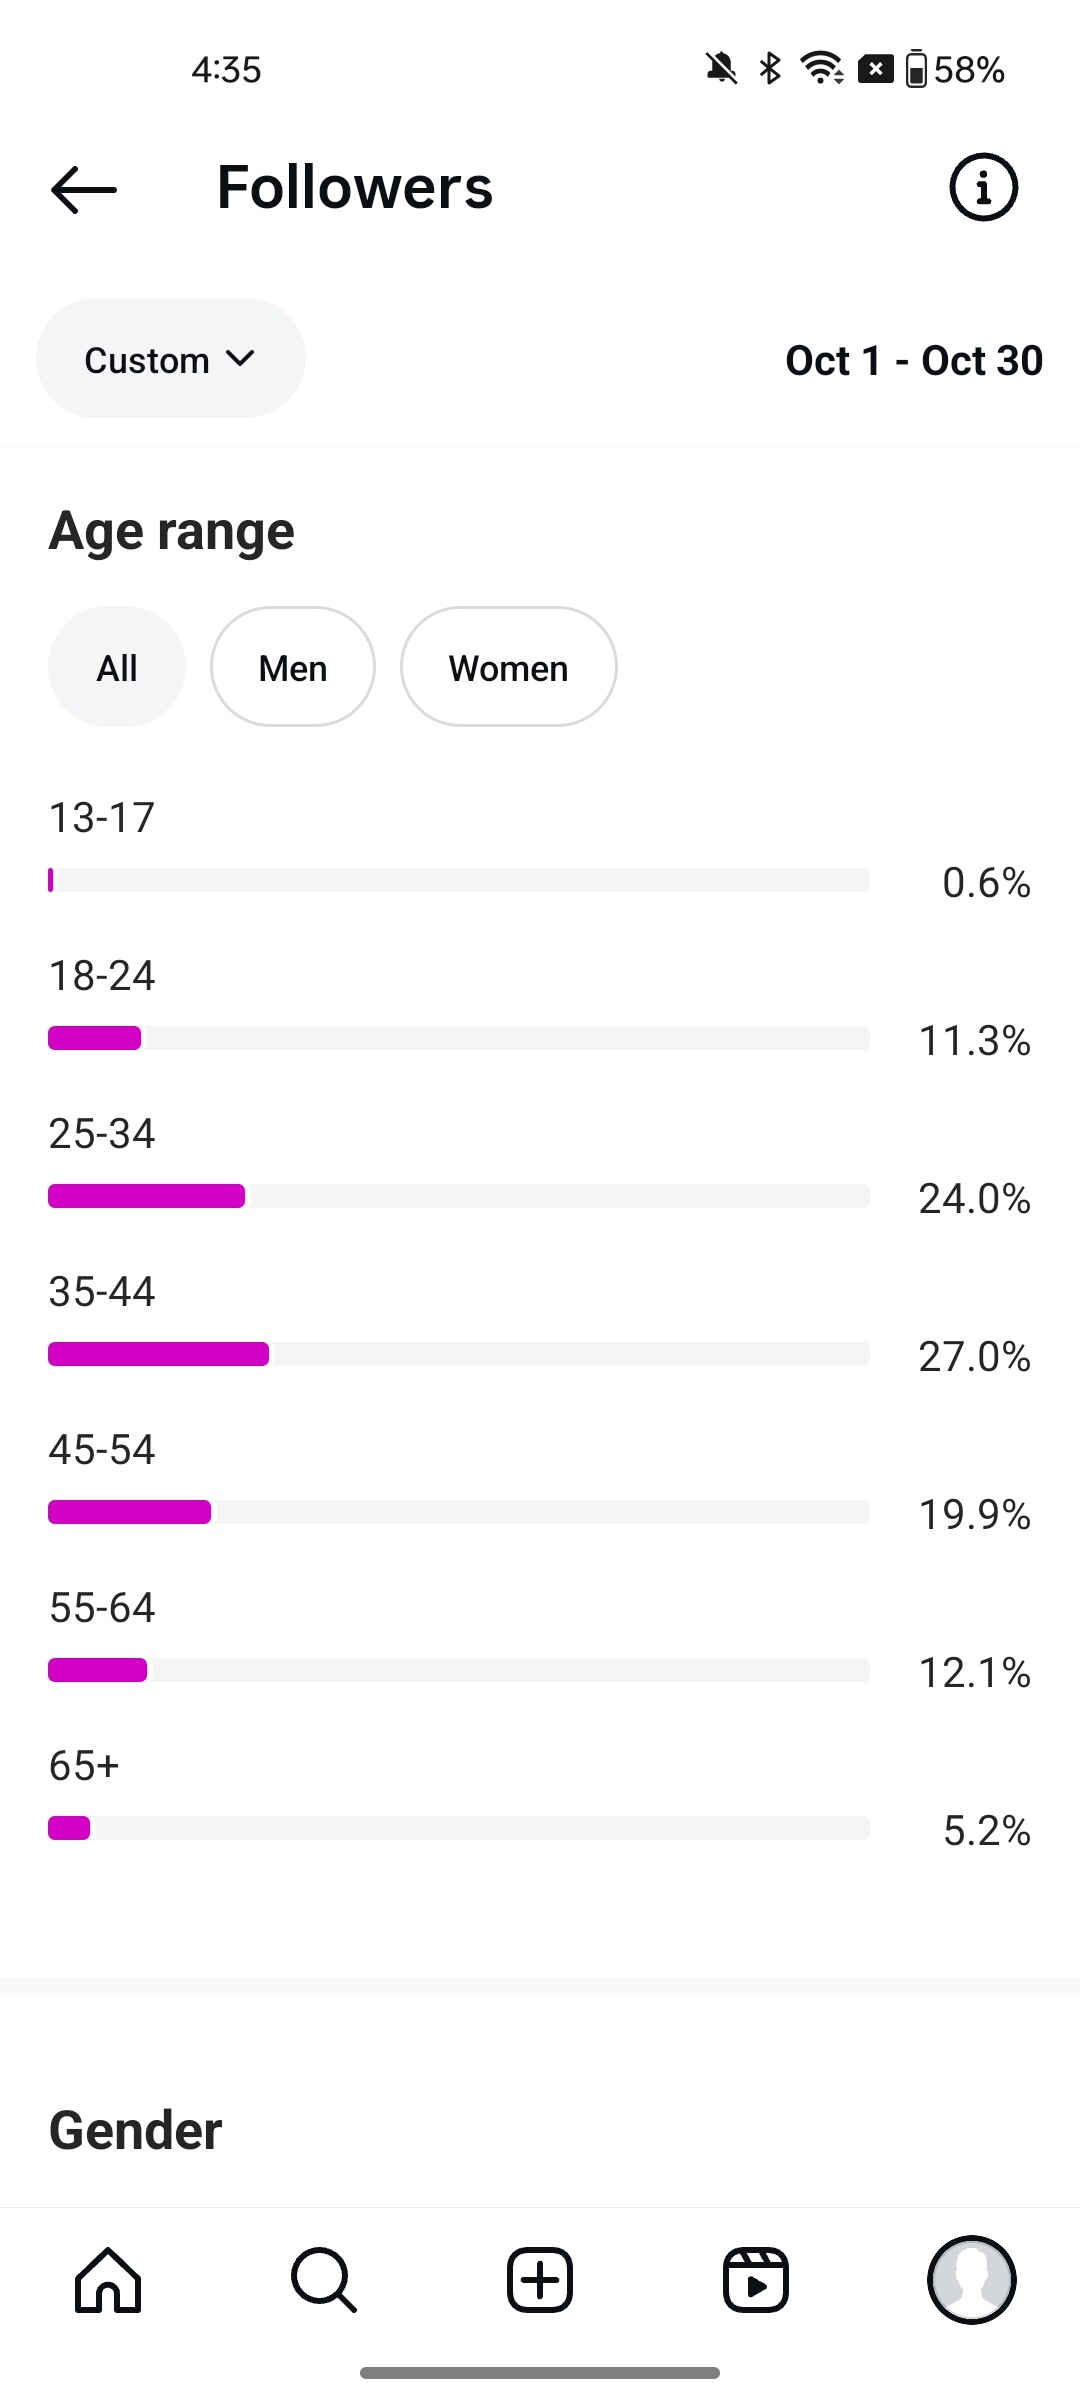The width and height of the screenshot is (1080, 2400).
Task: Tap the back arrow icon
Action: 84,189
